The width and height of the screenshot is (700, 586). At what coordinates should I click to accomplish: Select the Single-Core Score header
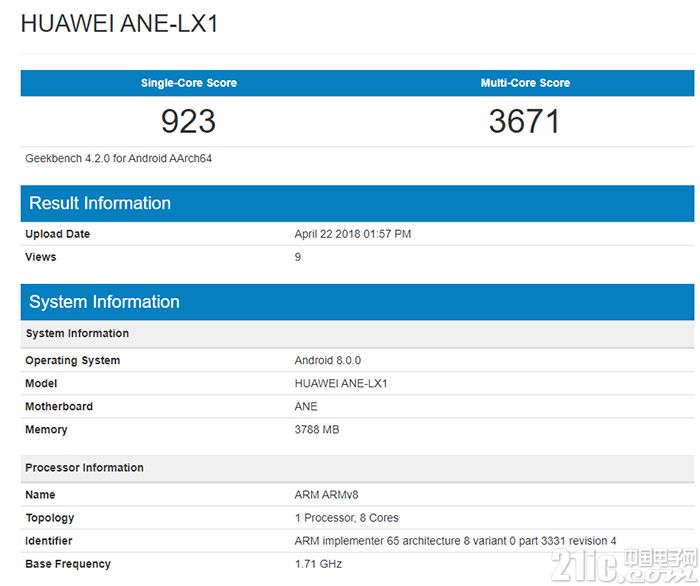coord(188,83)
